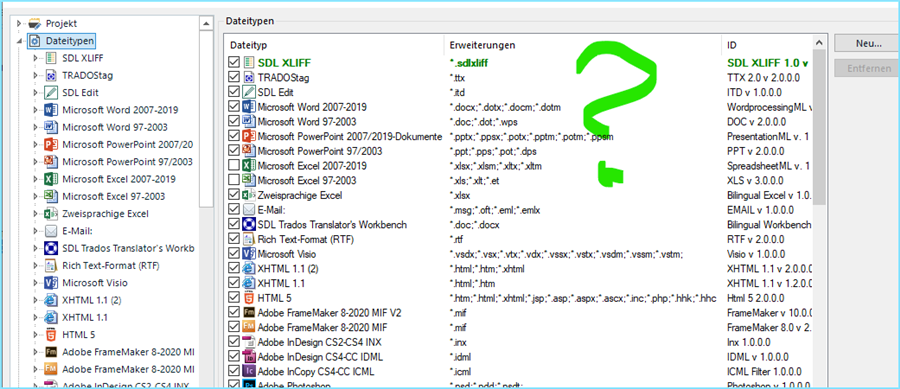Enable the Microsoft Excel 2007-2019 checkbox

point(234,166)
